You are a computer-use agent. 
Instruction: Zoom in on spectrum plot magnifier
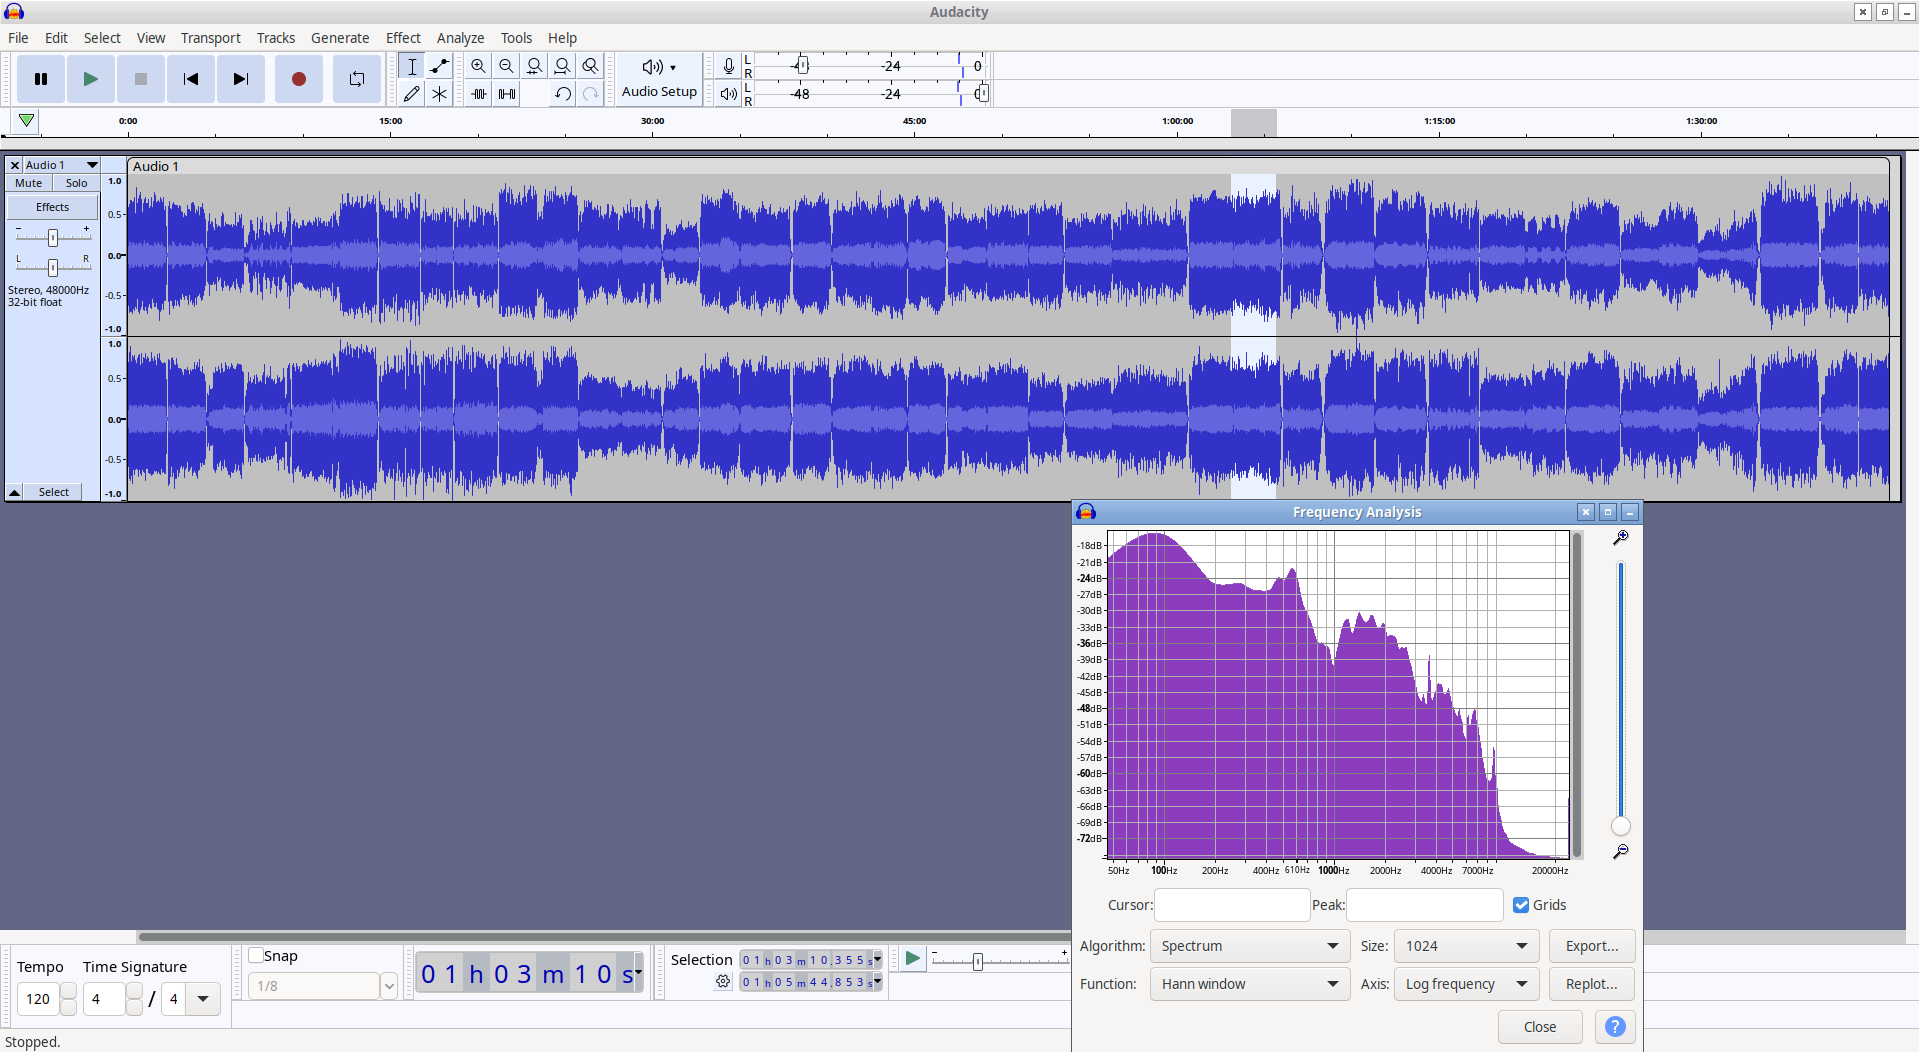(x=1621, y=538)
